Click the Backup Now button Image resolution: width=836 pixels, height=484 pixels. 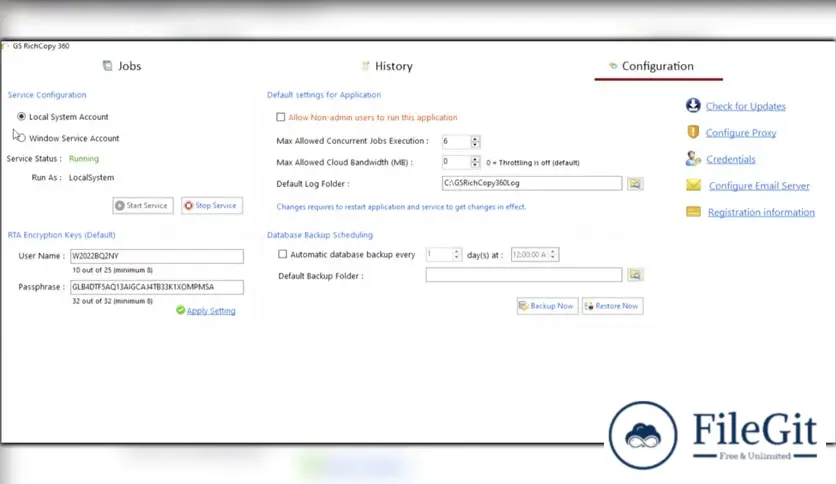tap(547, 306)
